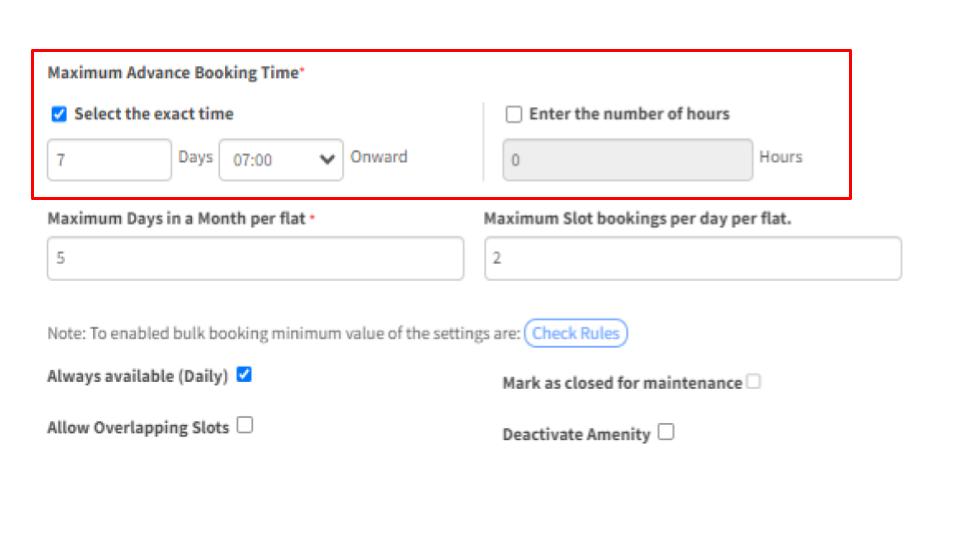Viewport: 960px width, 540px height.
Task: Focus the Maximum Slot bookings per day field
Action: 692,258
